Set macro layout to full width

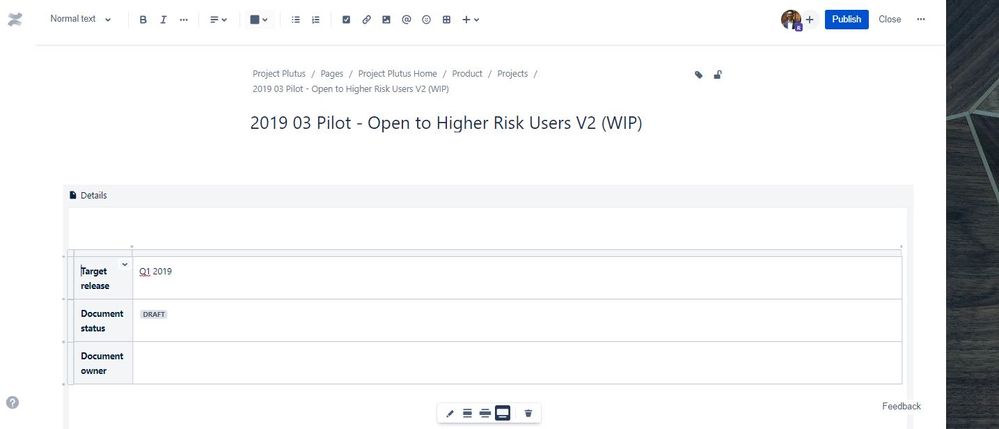pyautogui.click(x=503, y=414)
